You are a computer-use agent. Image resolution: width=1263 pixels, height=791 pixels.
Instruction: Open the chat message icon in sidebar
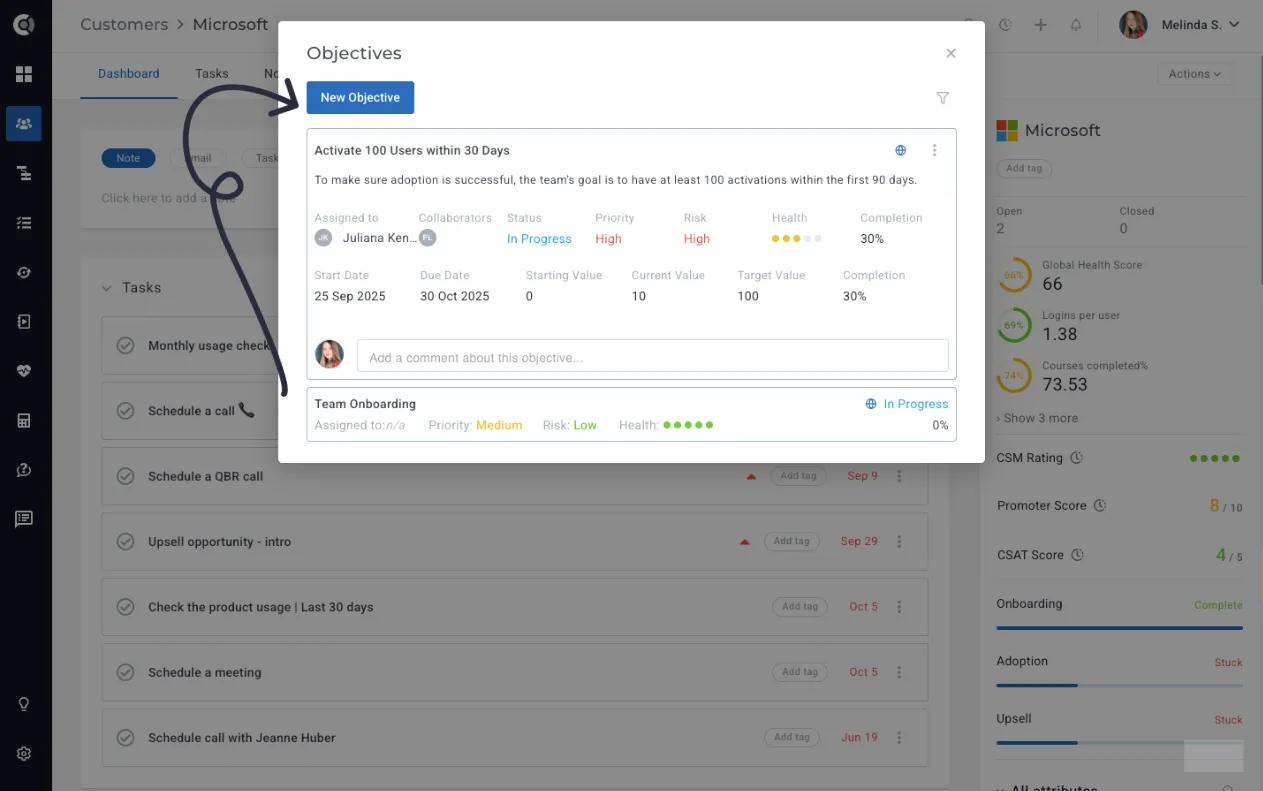click(x=24, y=519)
